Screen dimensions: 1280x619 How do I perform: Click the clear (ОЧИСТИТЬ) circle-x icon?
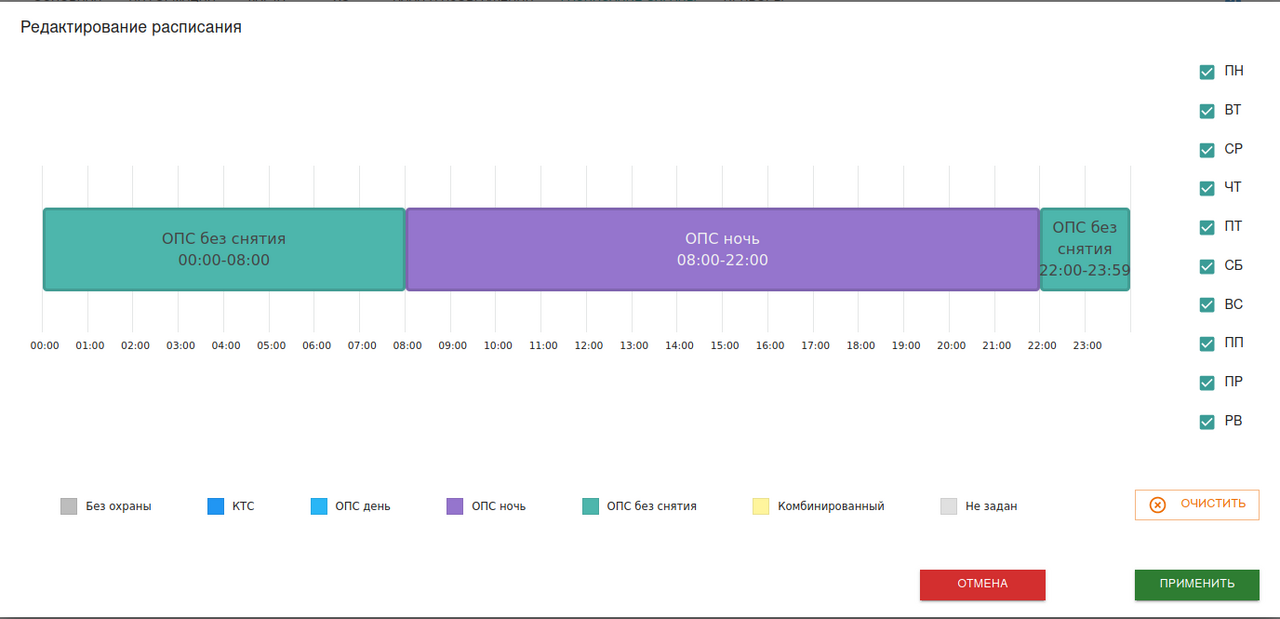click(1158, 505)
